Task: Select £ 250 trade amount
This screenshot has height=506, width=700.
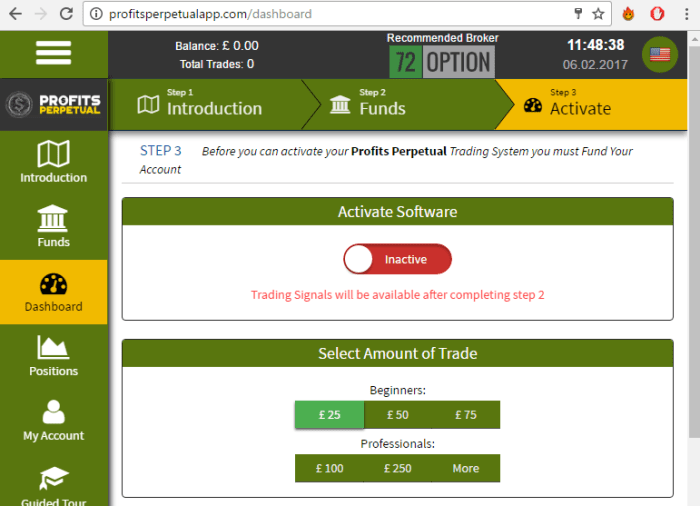Action: point(398,468)
